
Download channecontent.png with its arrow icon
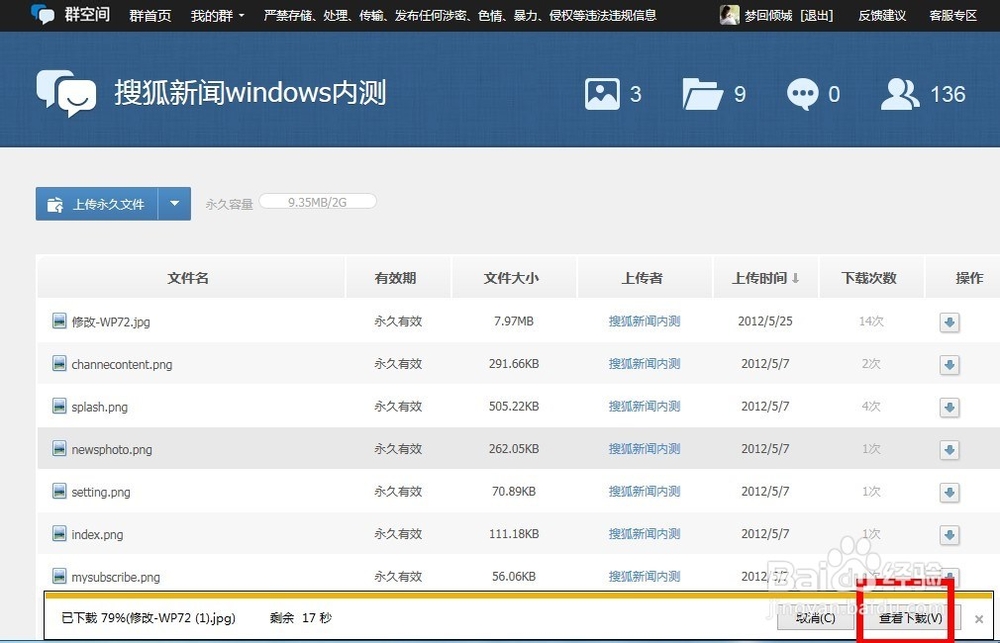tap(948, 364)
